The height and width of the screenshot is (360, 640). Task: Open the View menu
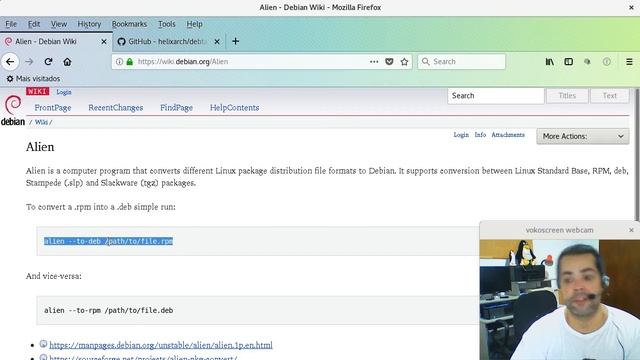click(x=59, y=24)
